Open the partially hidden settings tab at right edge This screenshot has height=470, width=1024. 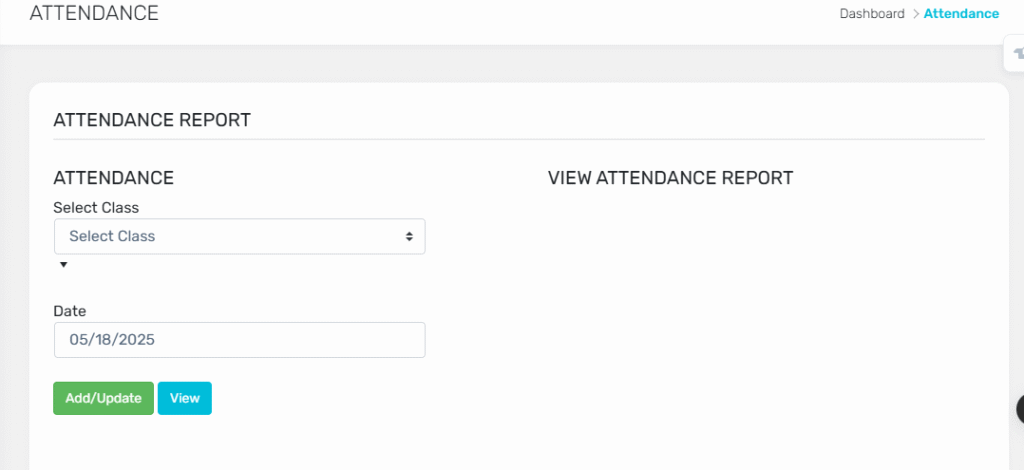click(1014, 54)
